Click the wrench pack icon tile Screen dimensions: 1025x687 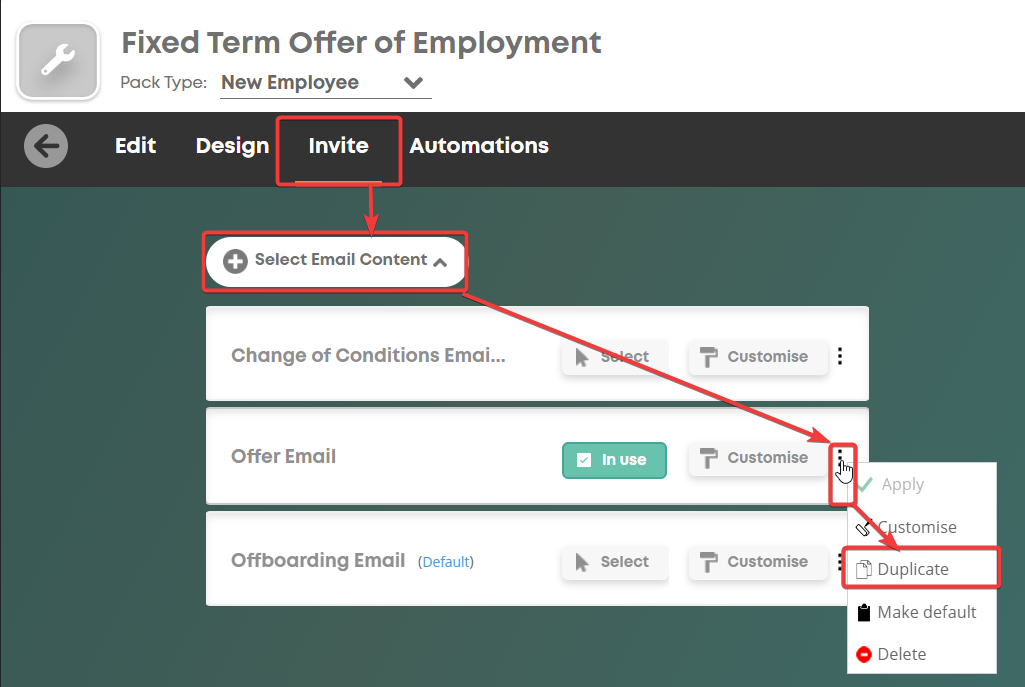(58, 61)
